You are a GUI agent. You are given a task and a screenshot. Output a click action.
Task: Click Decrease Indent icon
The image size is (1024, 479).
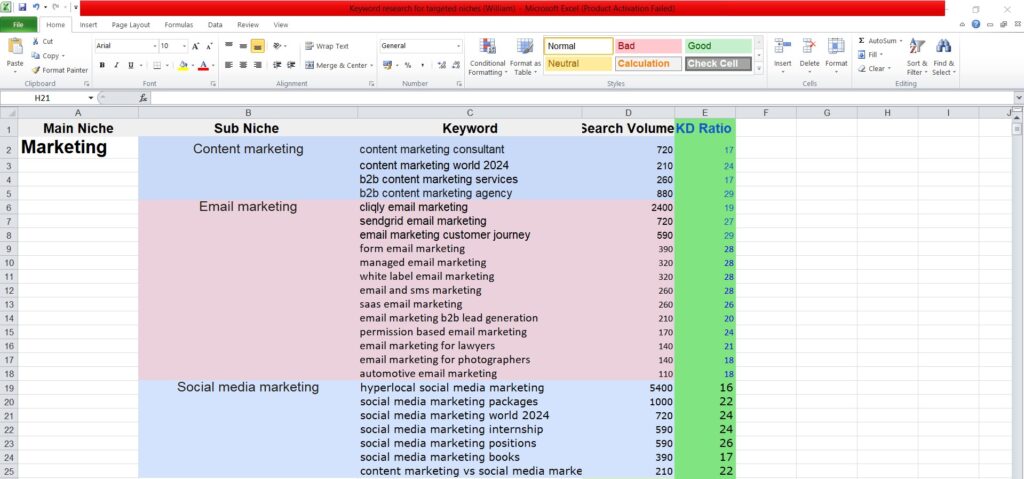277,65
